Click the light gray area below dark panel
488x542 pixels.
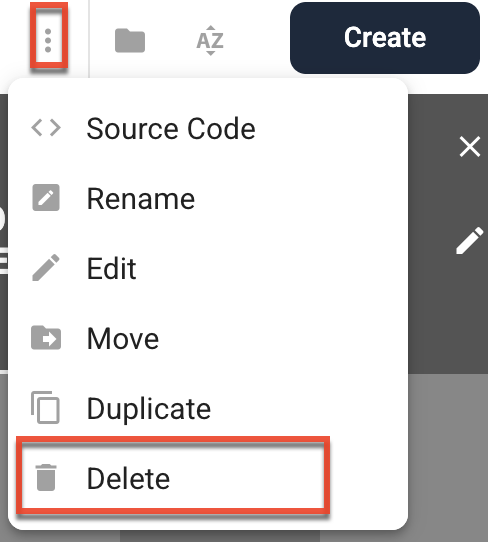pos(448,456)
